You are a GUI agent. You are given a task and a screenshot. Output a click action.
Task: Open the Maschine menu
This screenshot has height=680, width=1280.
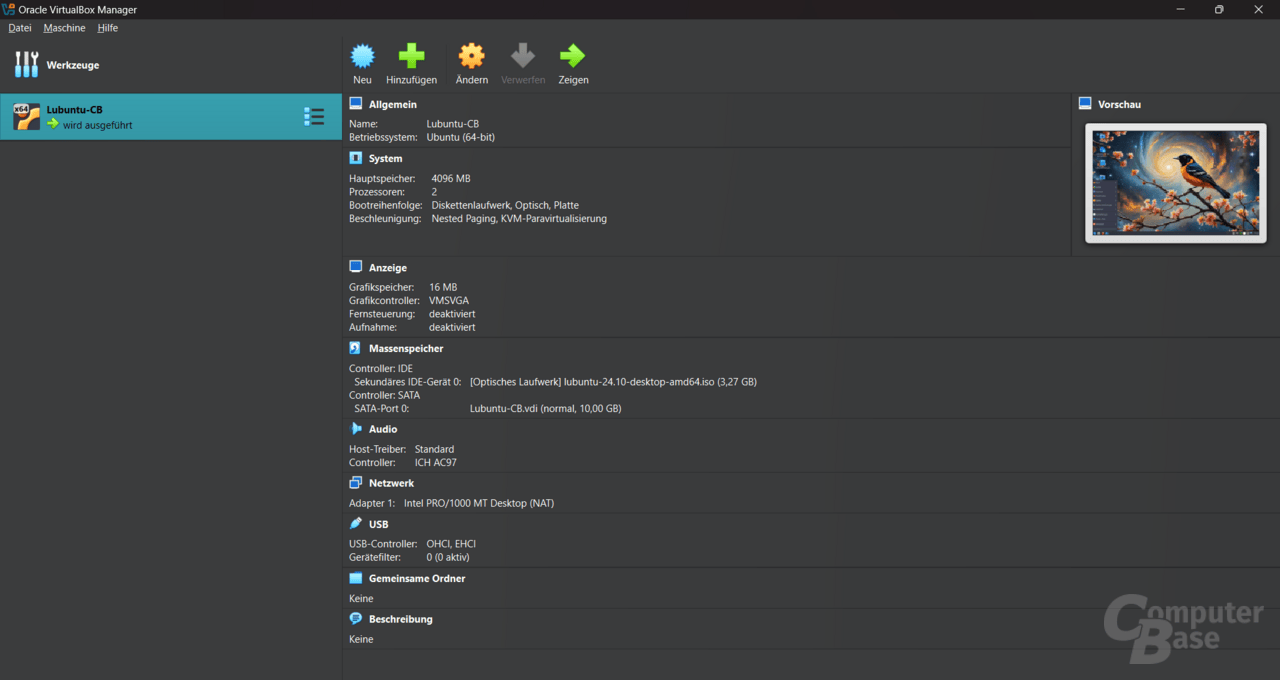coord(64,28)
